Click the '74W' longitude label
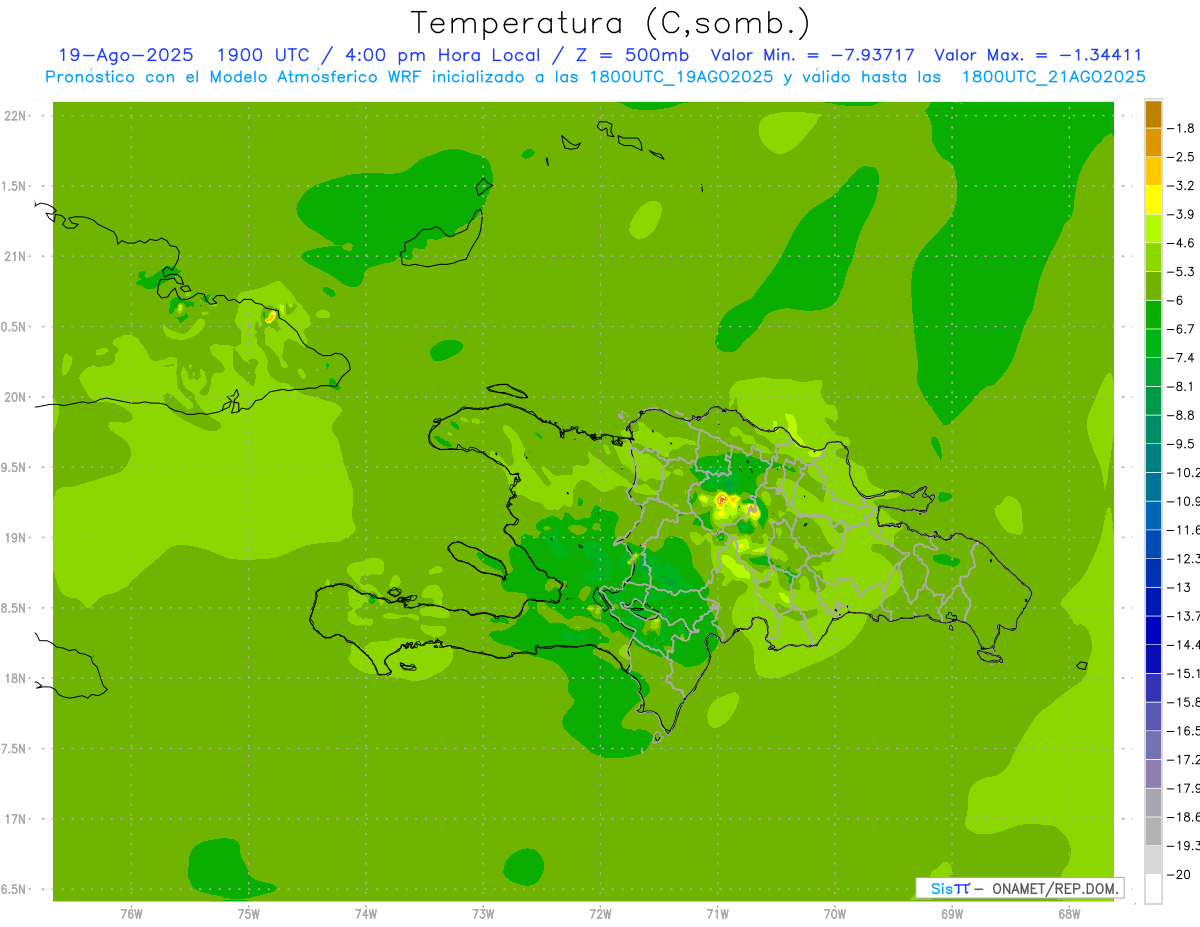Image resolution: width=1200 pixels, height=927 pixels. (365, 914)
